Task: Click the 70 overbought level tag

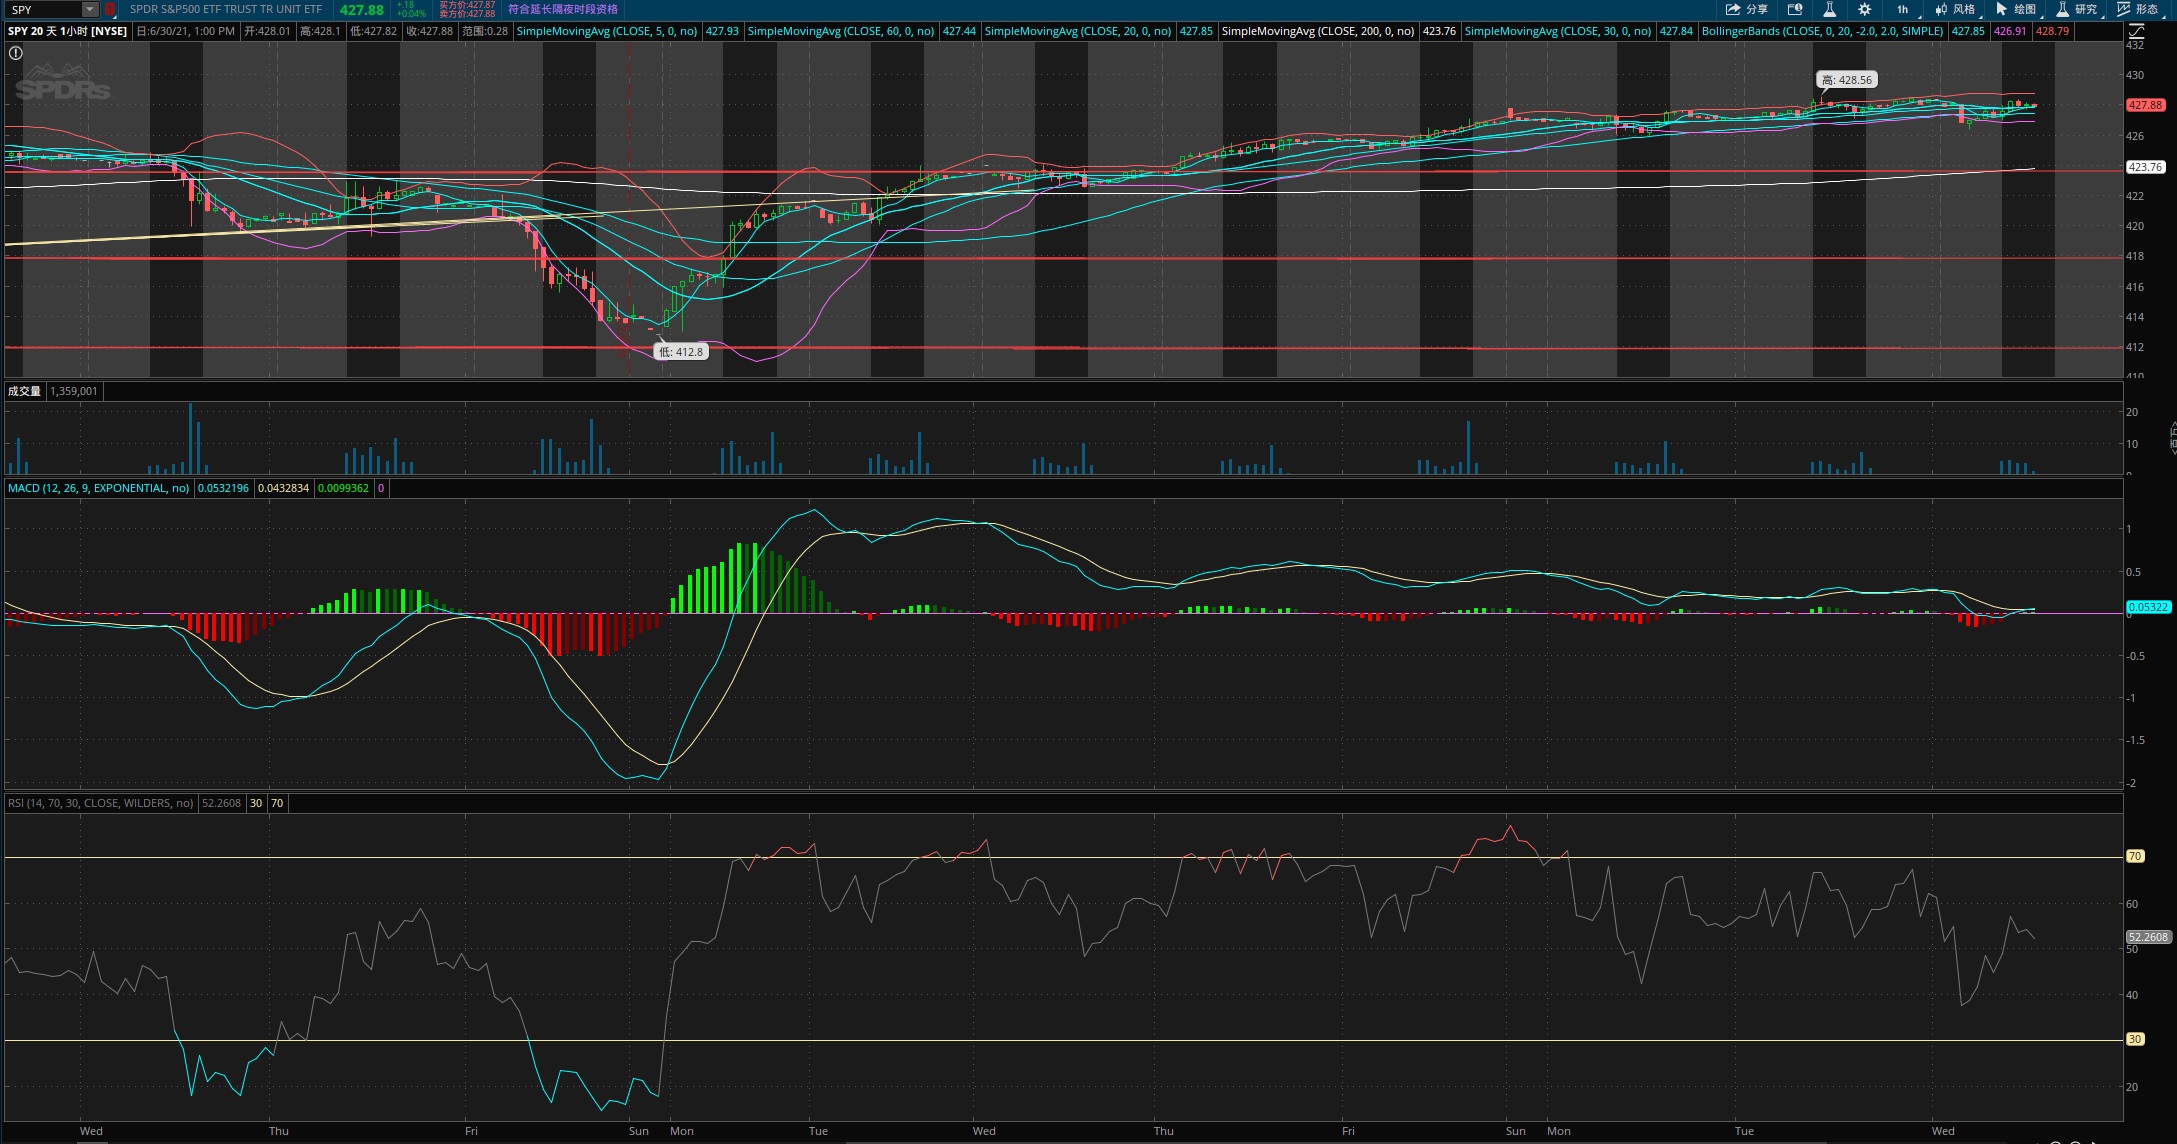Action: tap(2135, 856)
